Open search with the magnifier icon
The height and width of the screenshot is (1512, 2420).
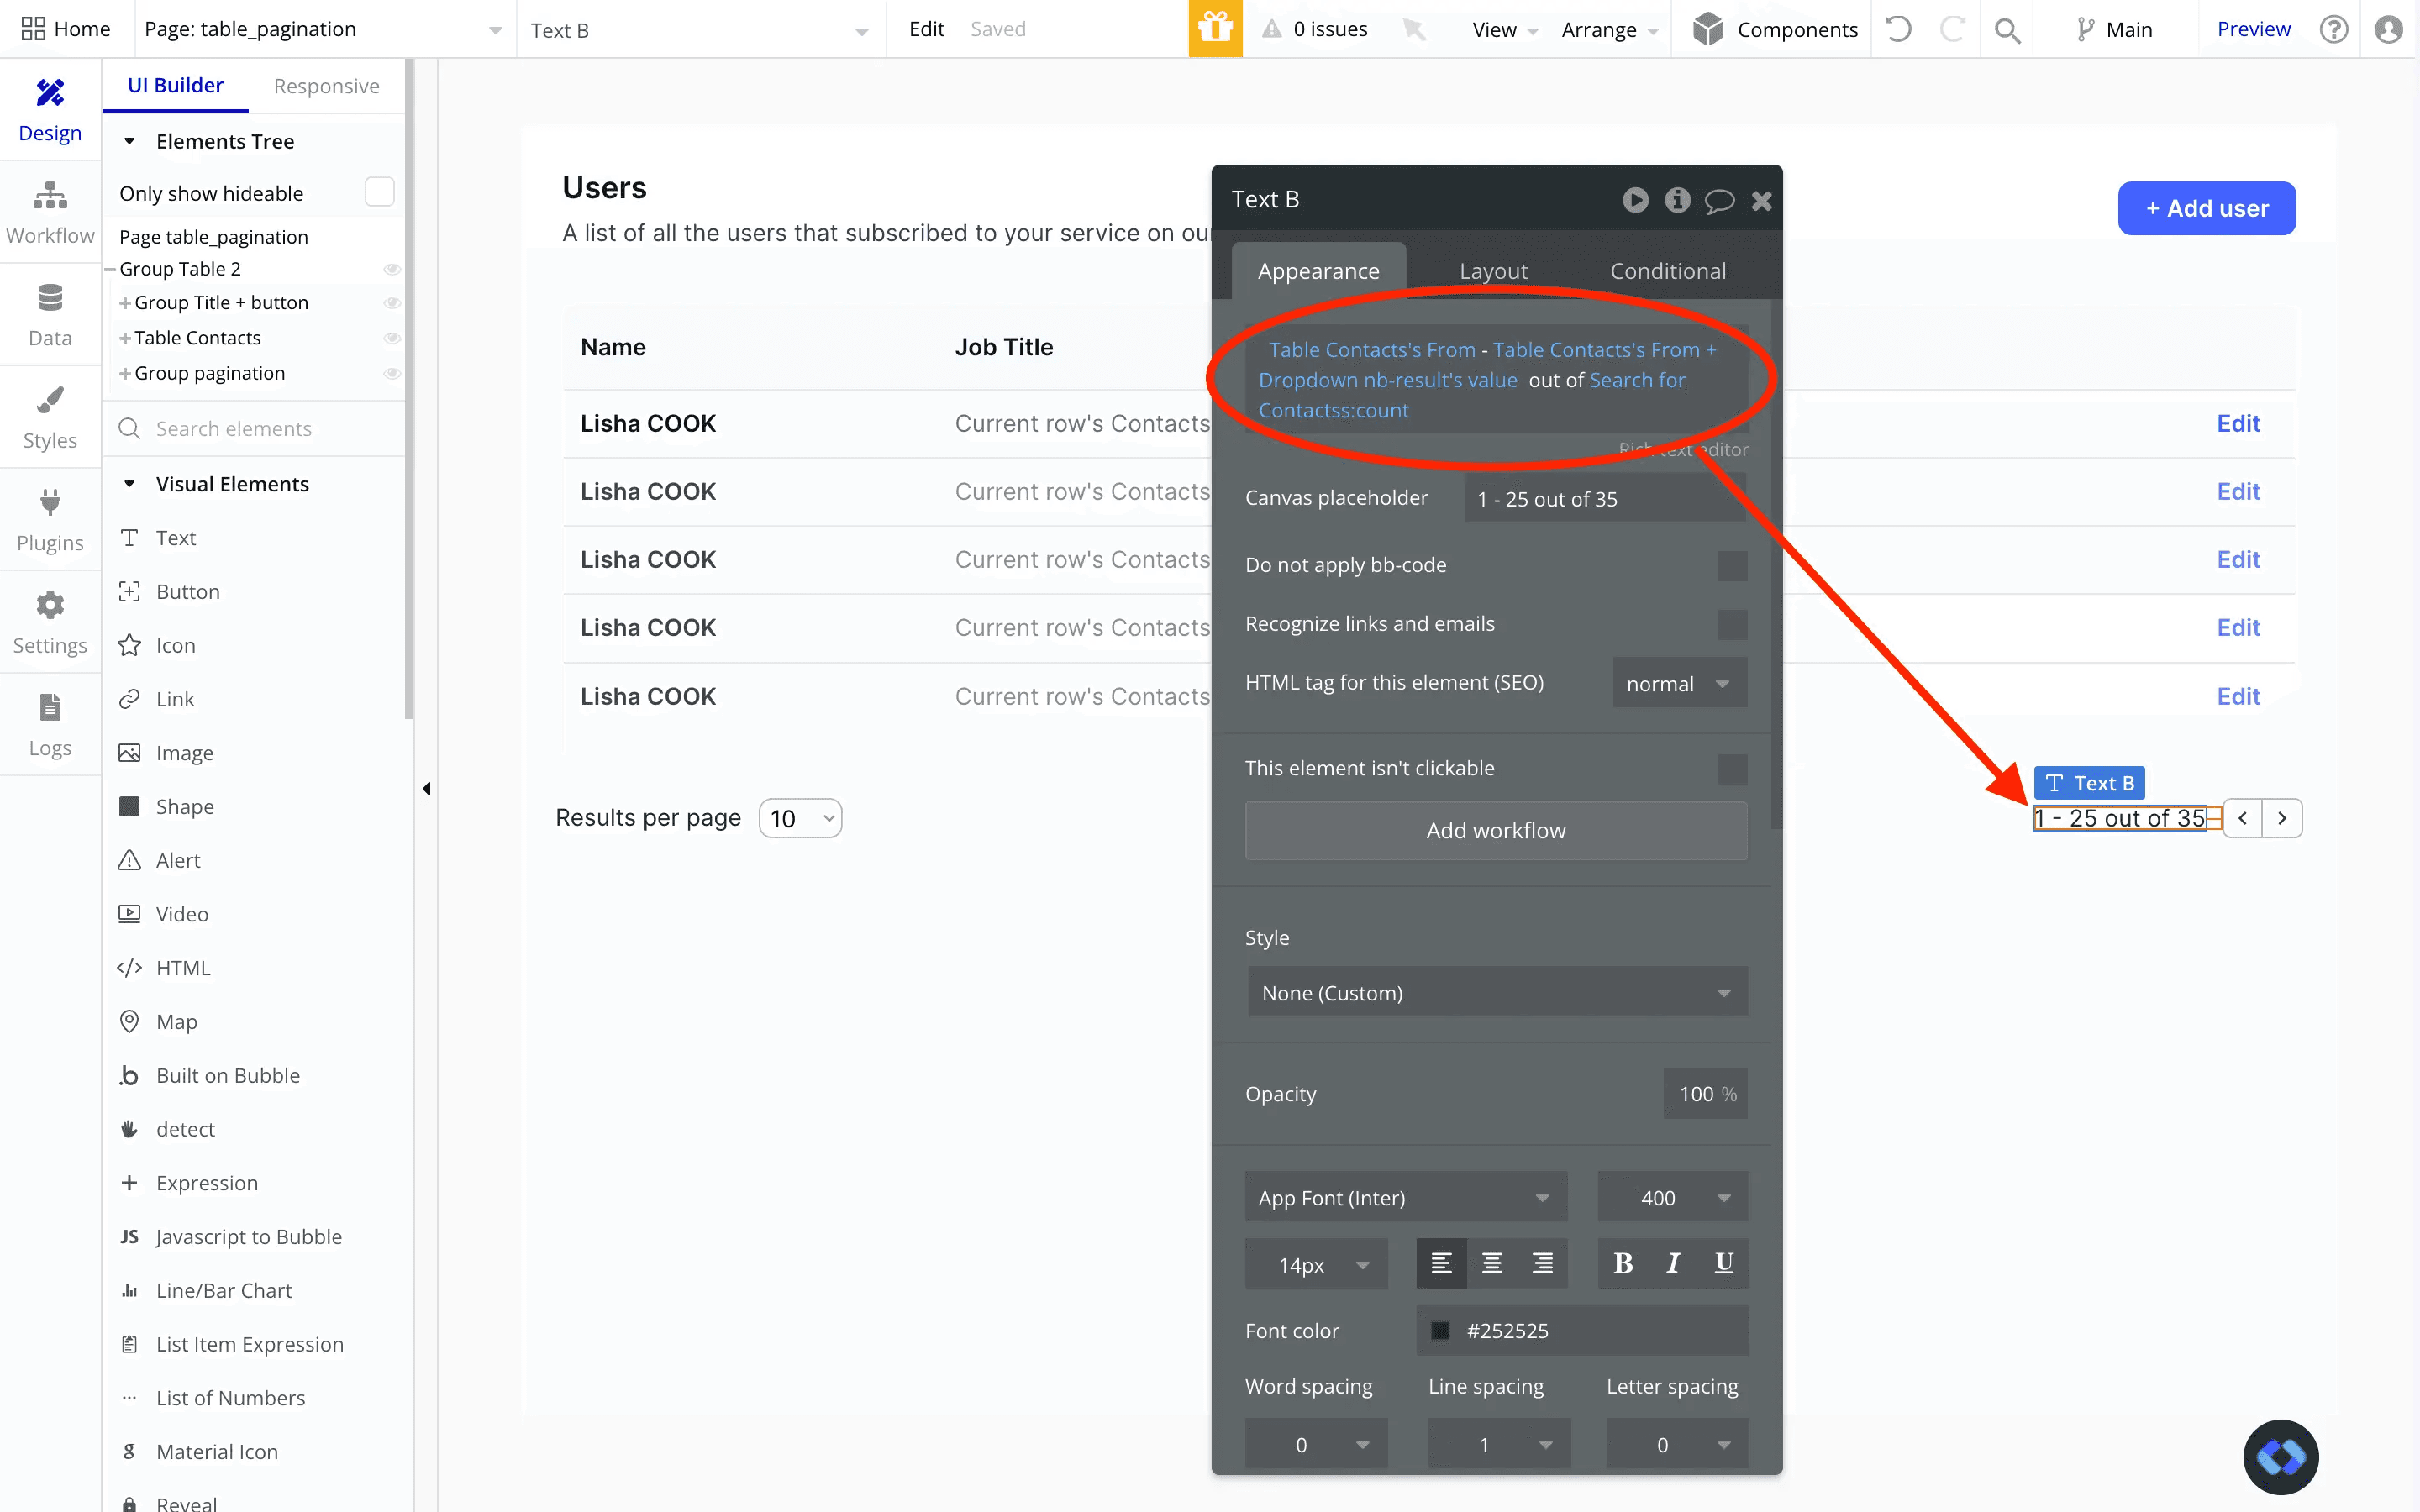[x=2007, y=30]
